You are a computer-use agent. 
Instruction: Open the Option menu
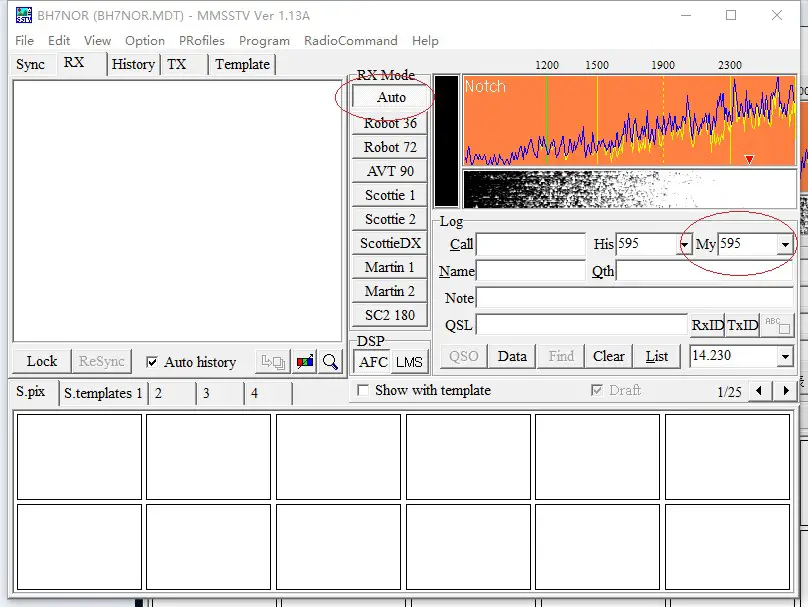point(144,41)
